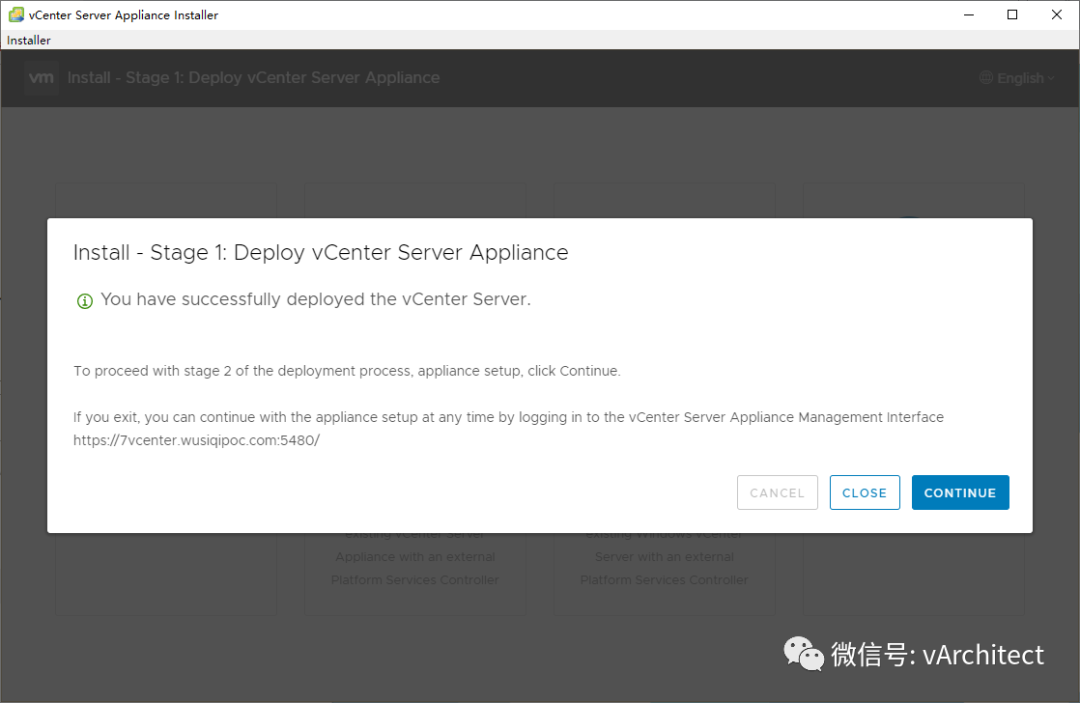Click the 'You have successfully deployed' message
This screenshot has width=1080, height=703.
(315, 300)
